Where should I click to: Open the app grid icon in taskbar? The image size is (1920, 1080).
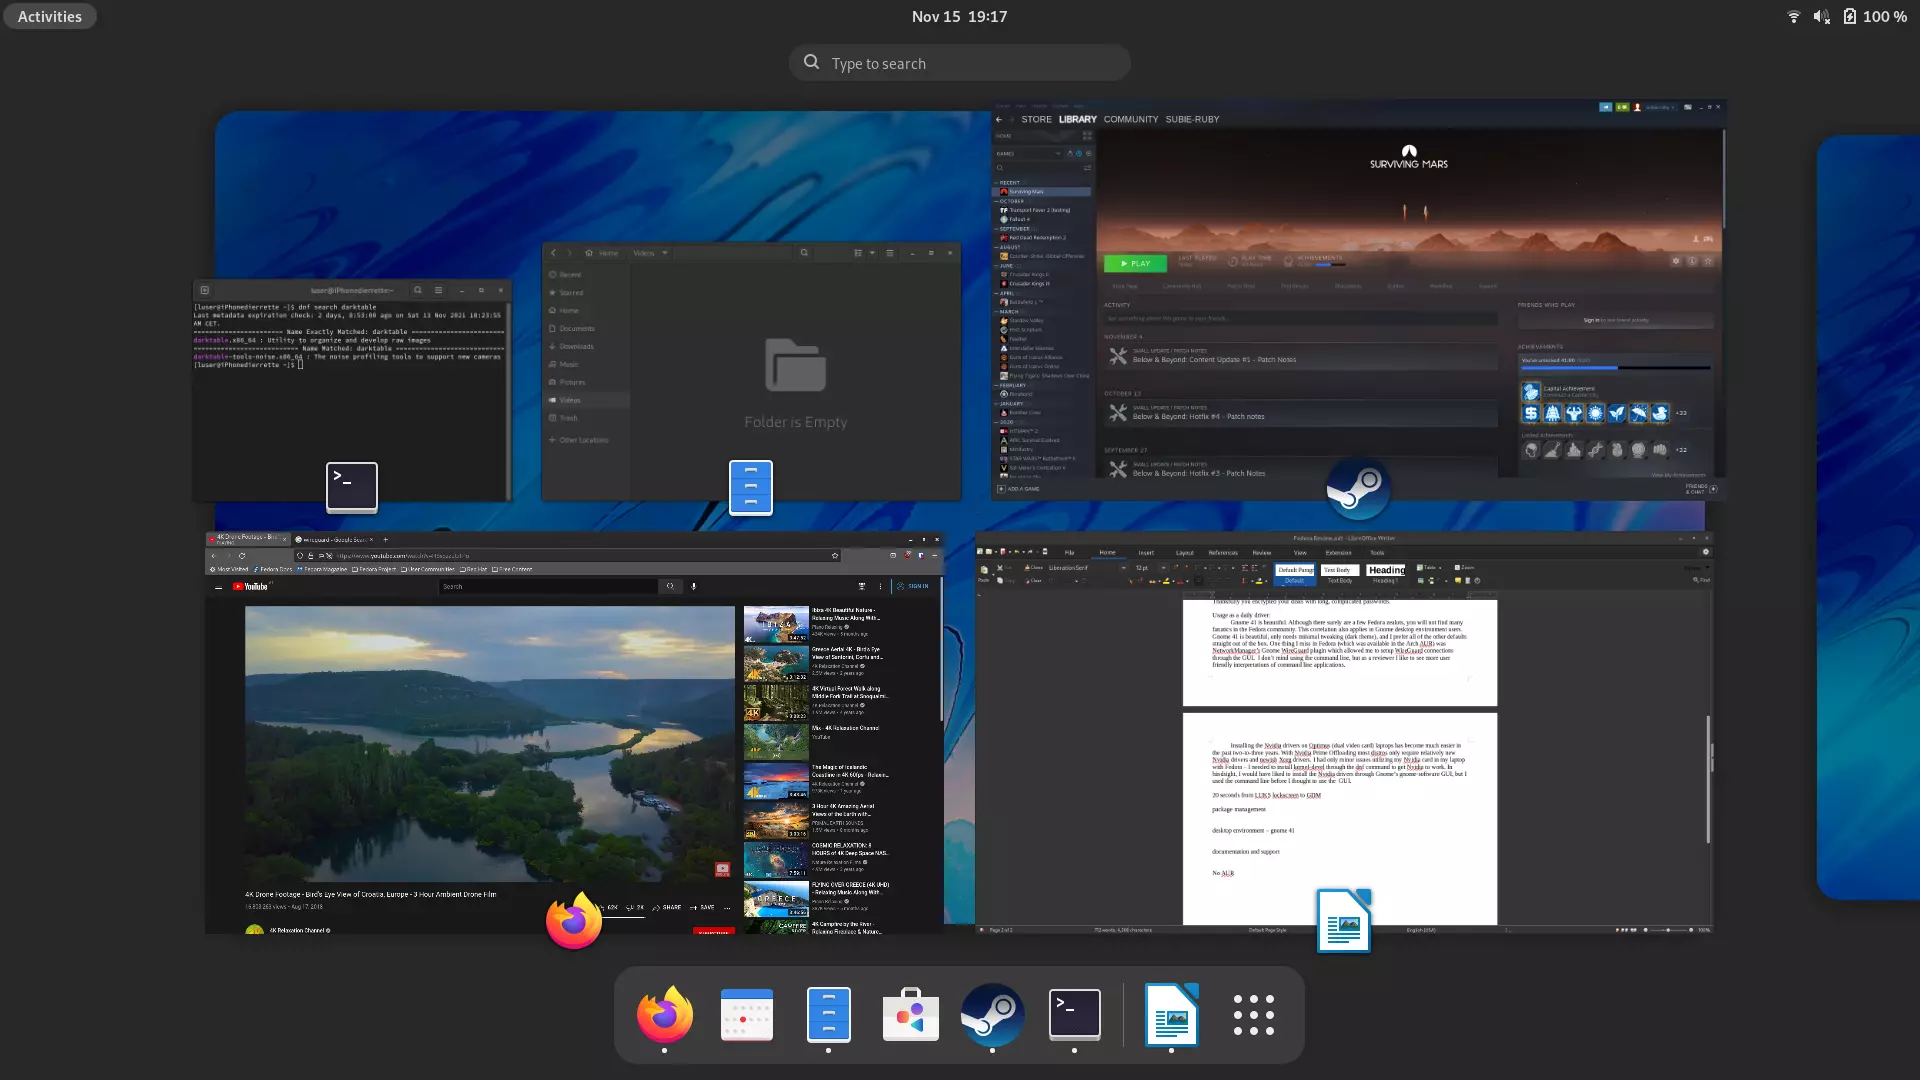tap(1254, 1014)
